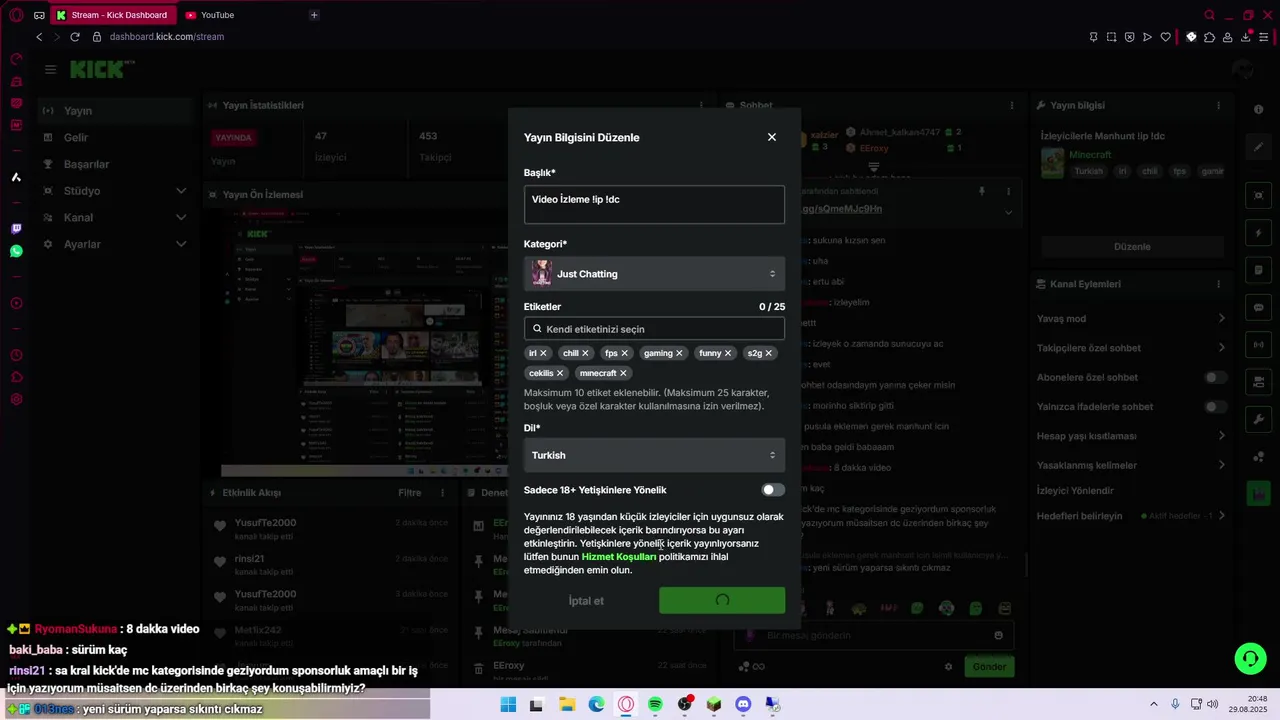Click the green loading save button
Image resolution: width=1280 pixels, height=720 pixels.
pos(722,601)
